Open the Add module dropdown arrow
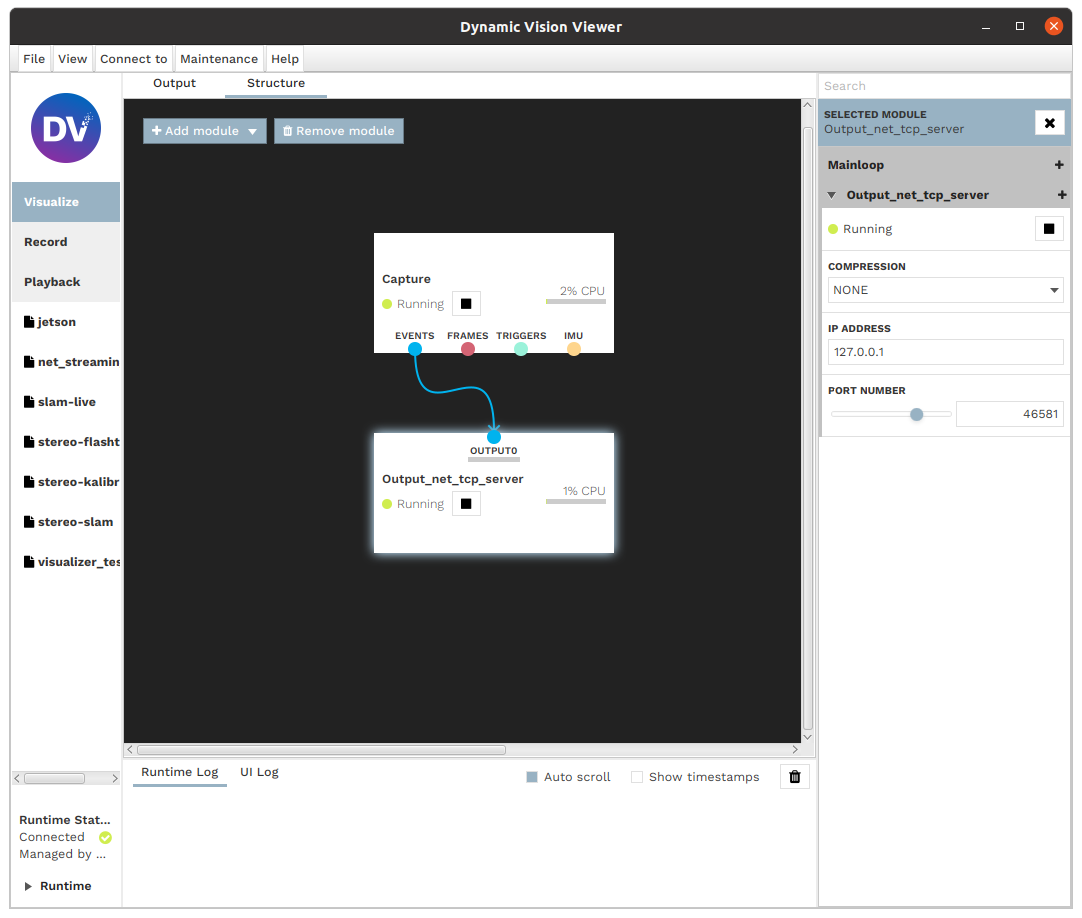The width and height of the screenshot is (1082, 918). tap(252, 130)
